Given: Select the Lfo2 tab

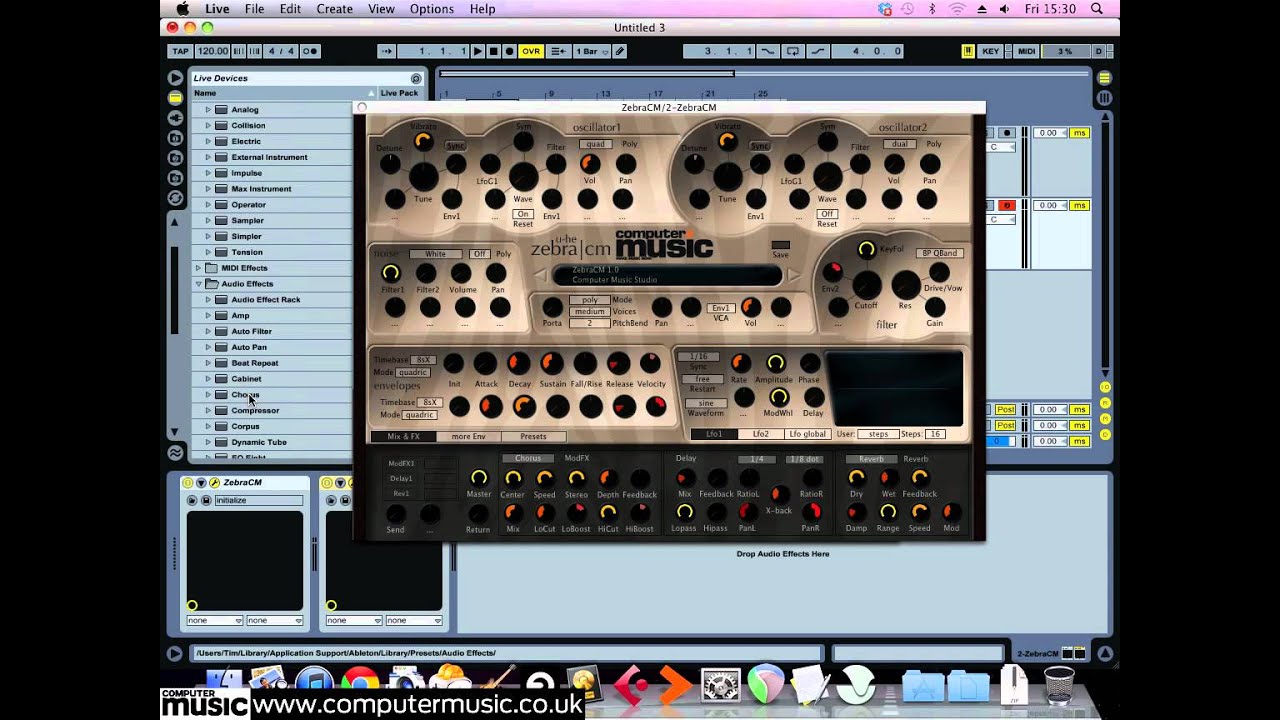Looking at the screenshot, I should (x=761, y=434).
